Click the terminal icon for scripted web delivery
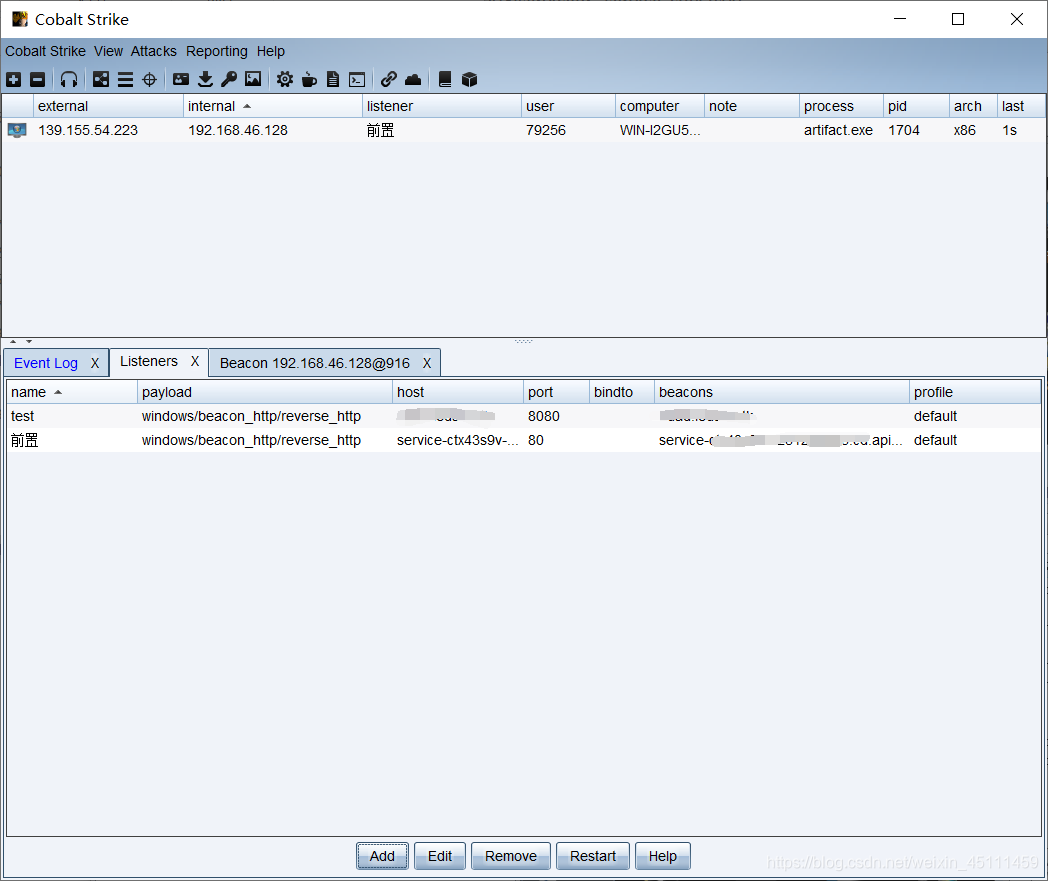The height and width of the screenshot is (881, 1048). (357, 80)
